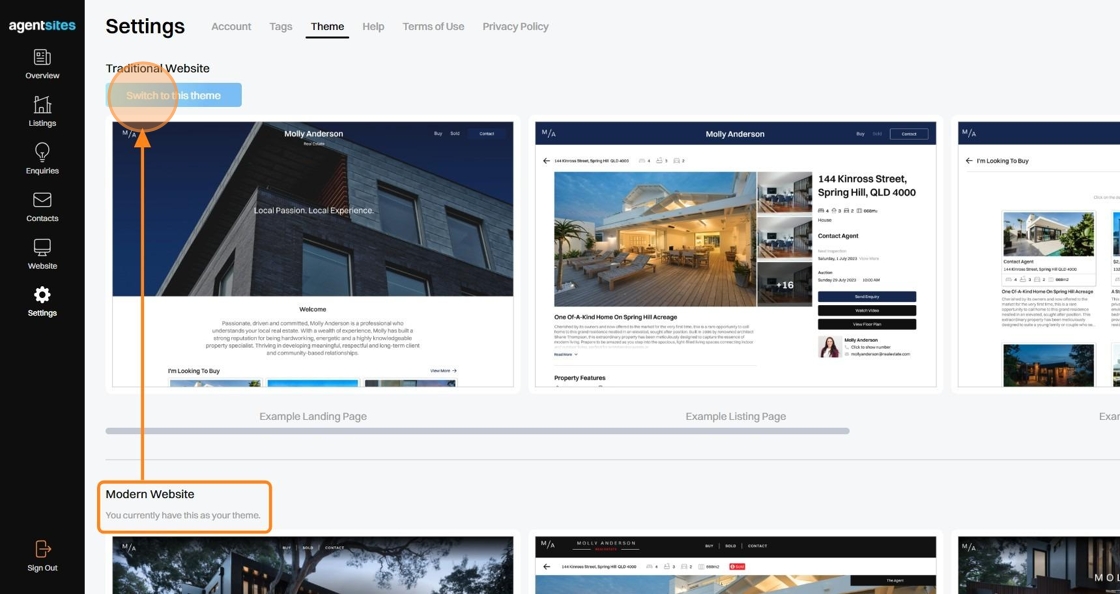This screenshot has height=594, width=1120.
Task: Open Modern Website landing page preview
Action: click(313, 565)
